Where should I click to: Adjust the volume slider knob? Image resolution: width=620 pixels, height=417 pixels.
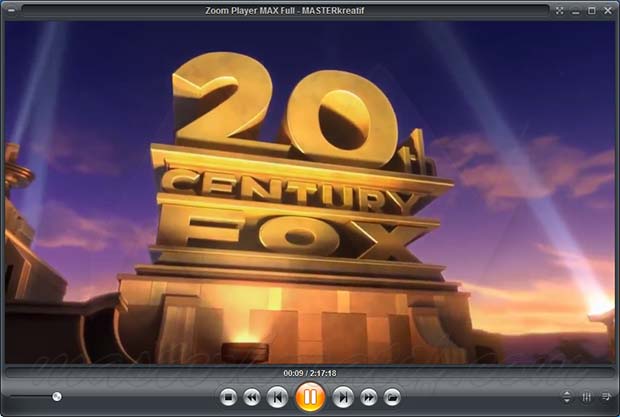pos(57,396)
